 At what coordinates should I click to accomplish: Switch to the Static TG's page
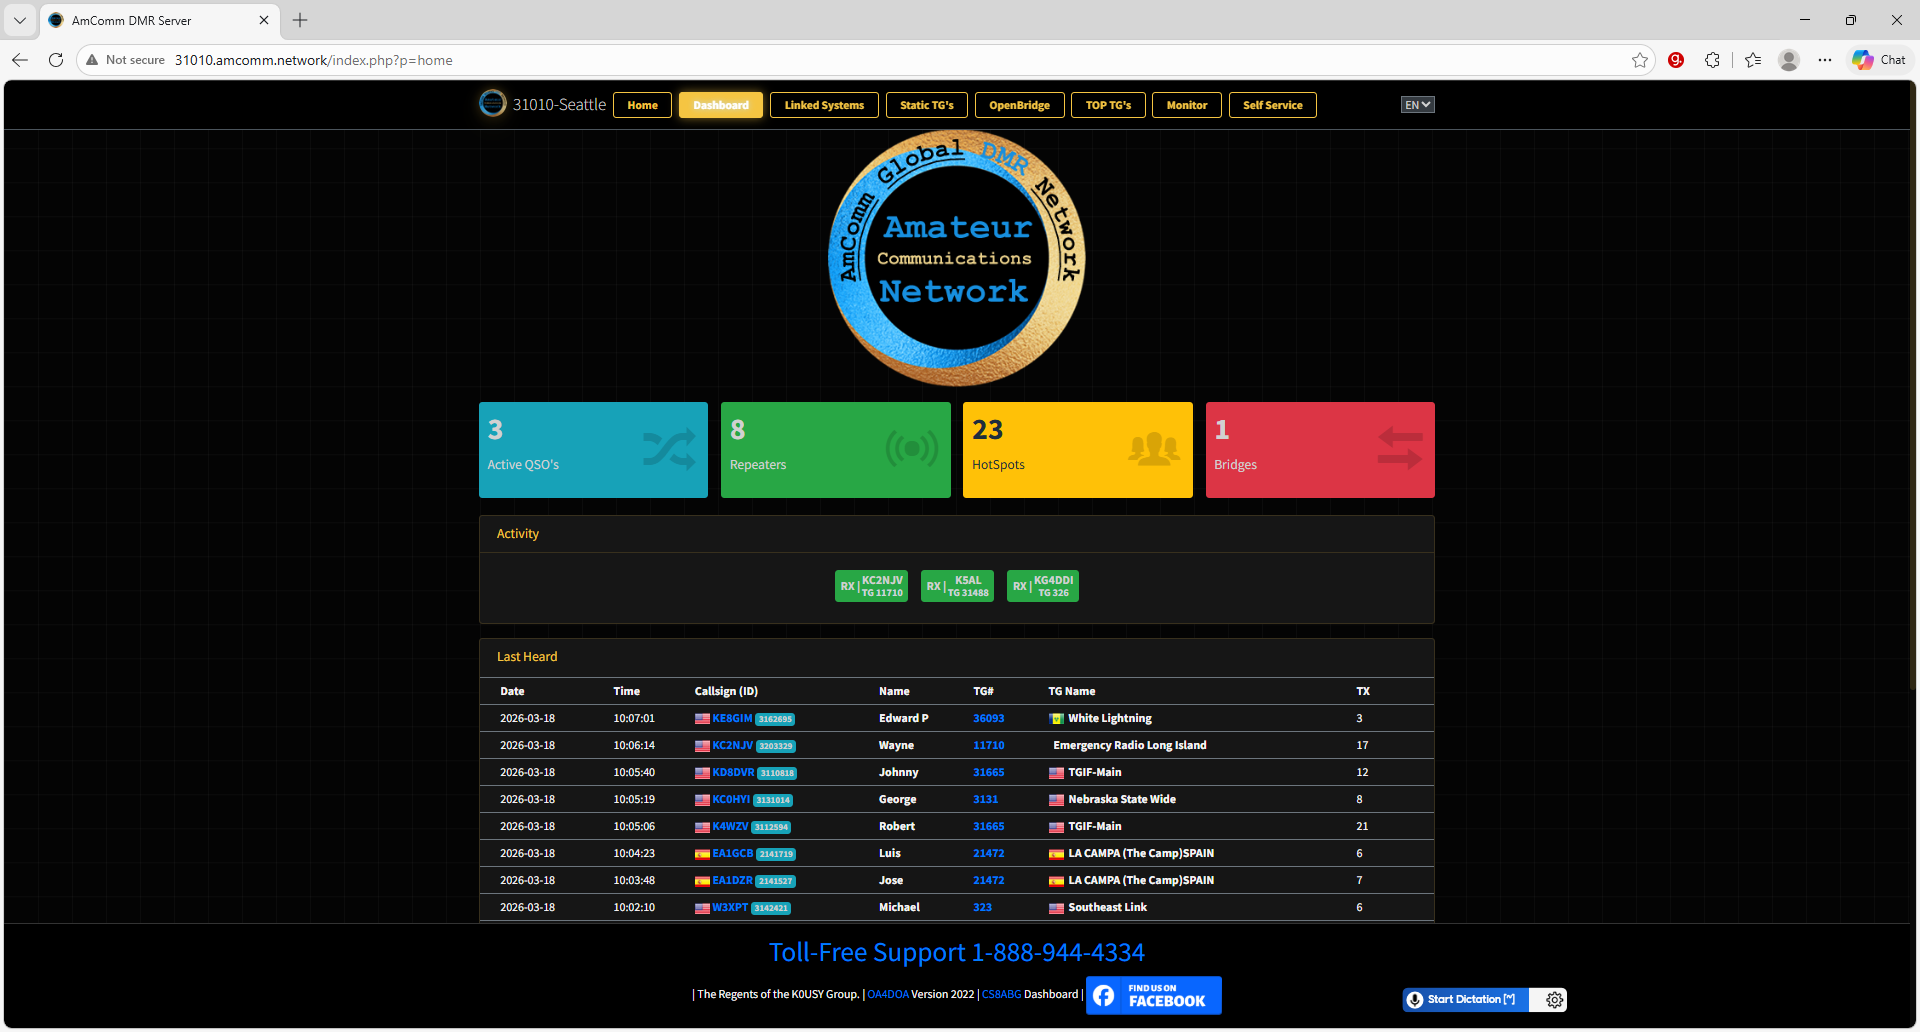coord(926,105)
